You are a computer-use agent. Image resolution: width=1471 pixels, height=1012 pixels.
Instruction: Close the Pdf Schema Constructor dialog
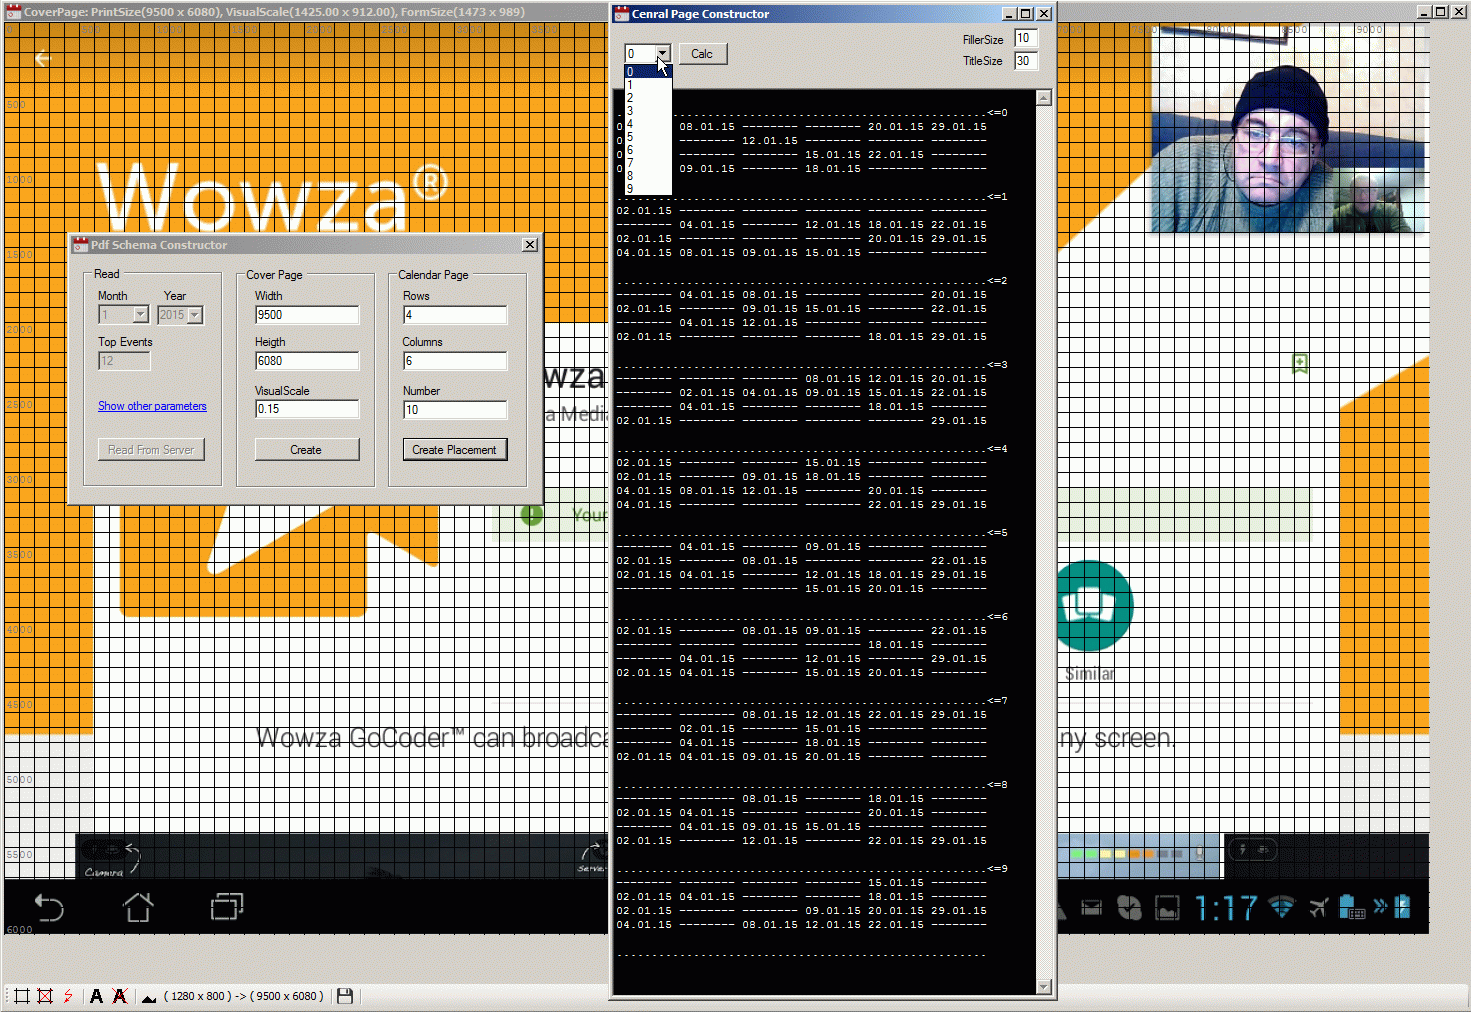[x=530, y=245]
